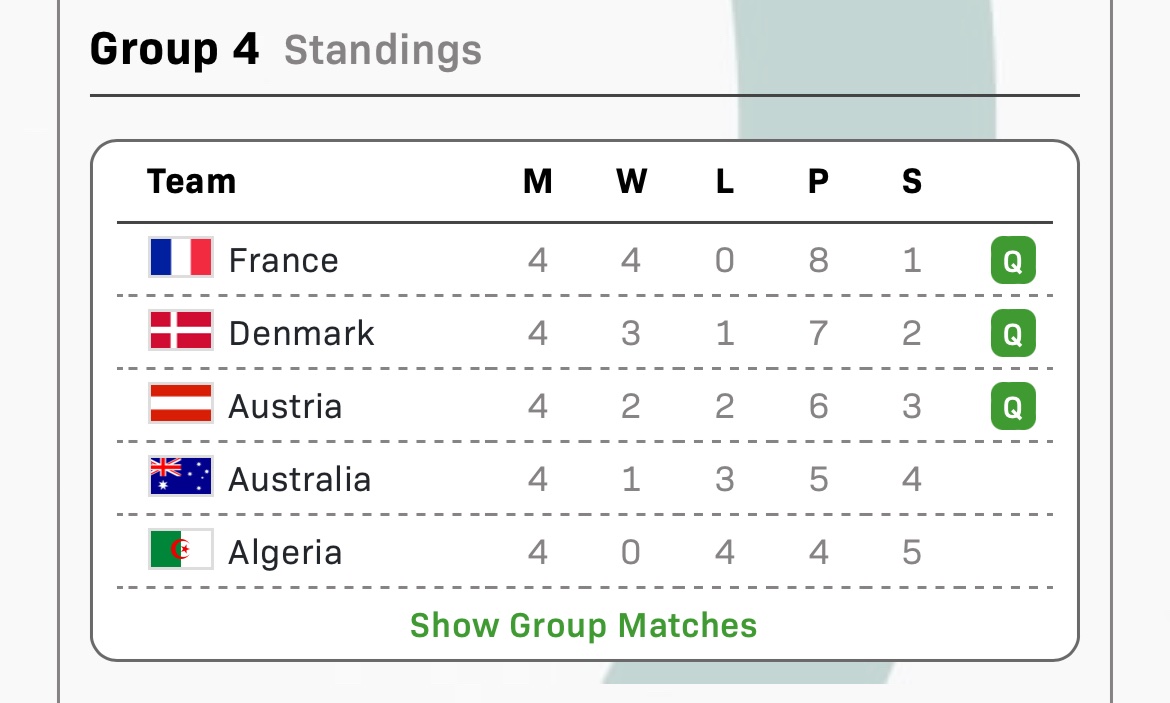Click the Denmark flag icon
Viewport: 1170px width, 703px height.
(x=181, y=331)
